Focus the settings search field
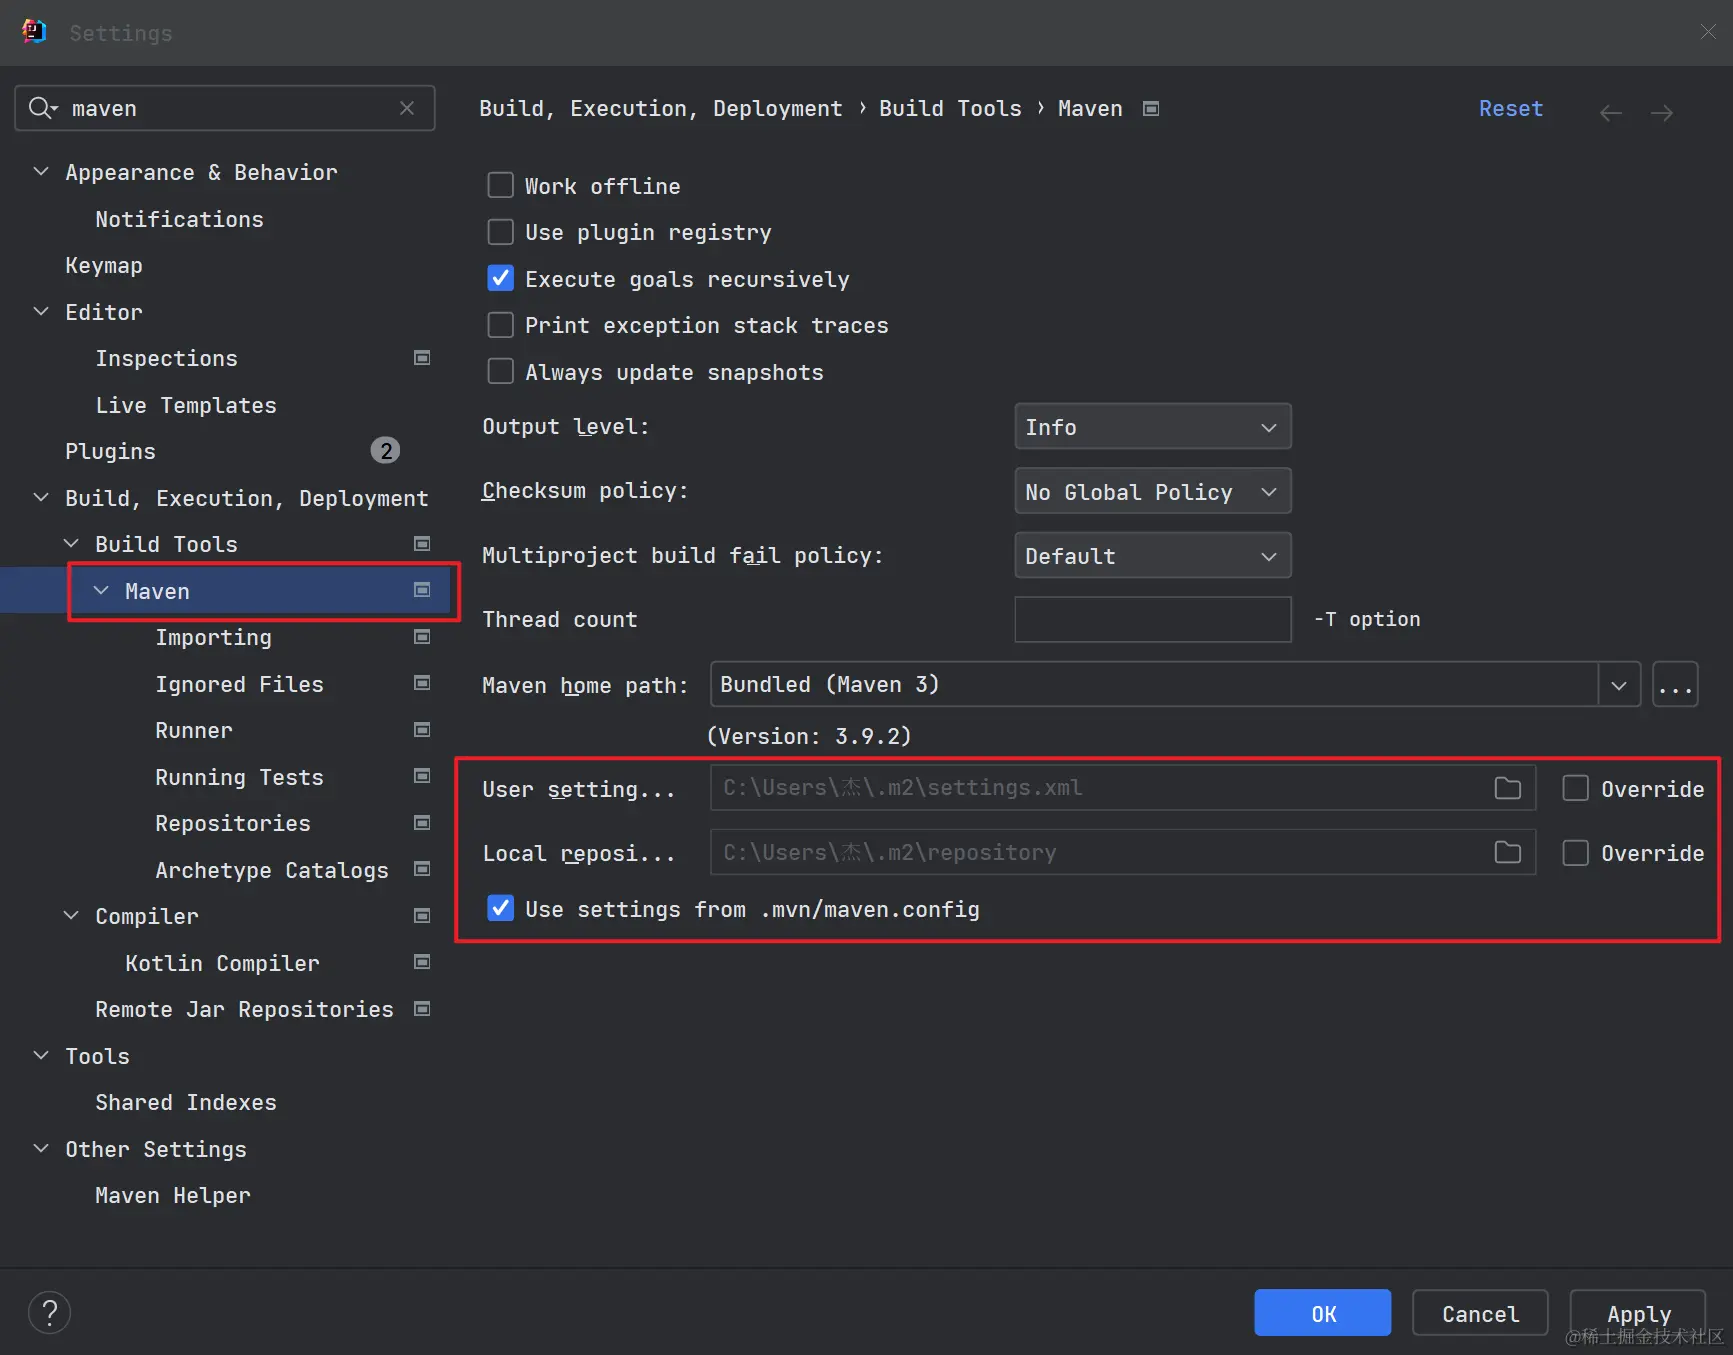Image resolution: width=1733 pixels, height=1355 pixels. [225, 108]
